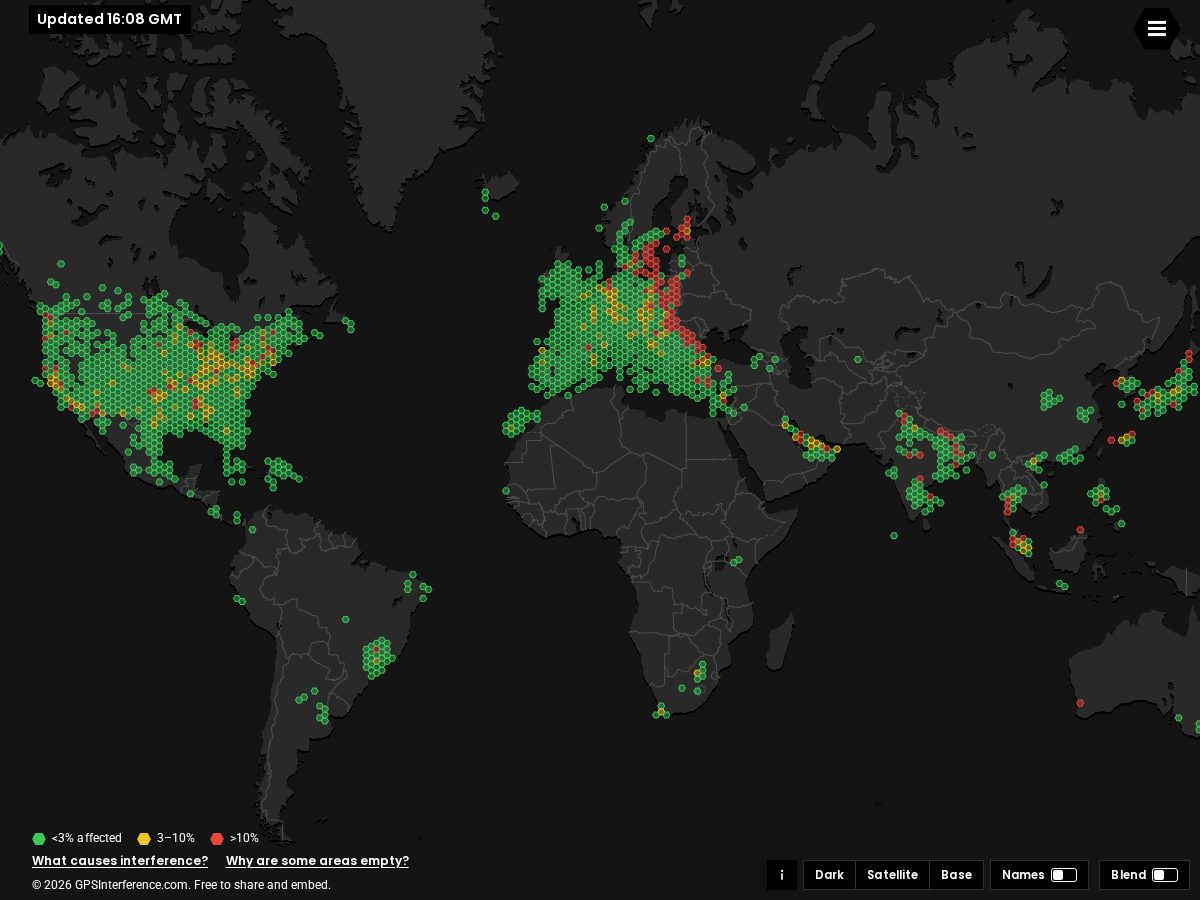Open 'What causes interference?' link
The image size is (1200, 900).
(x=120, y=861)
